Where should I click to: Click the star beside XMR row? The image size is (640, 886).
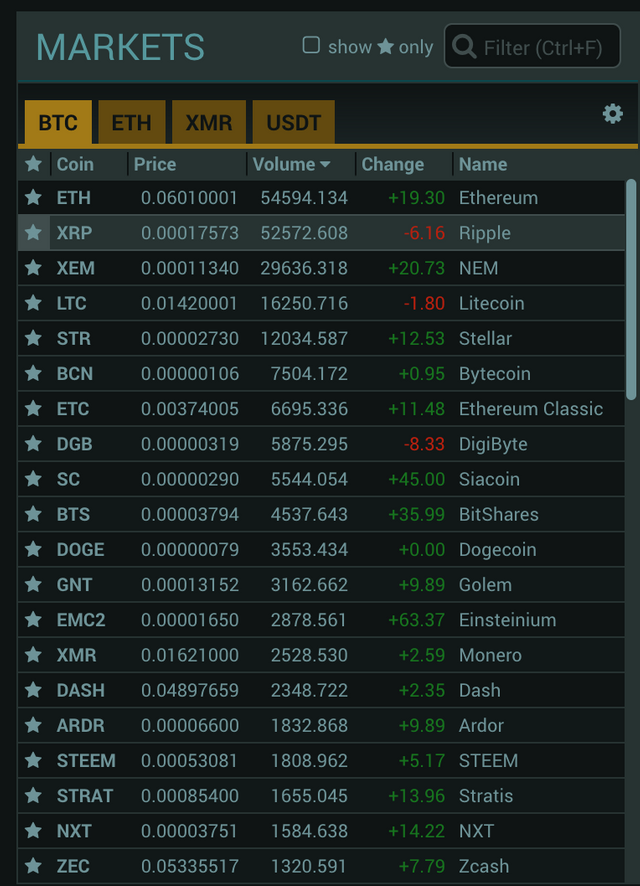(x=33, y=654)
